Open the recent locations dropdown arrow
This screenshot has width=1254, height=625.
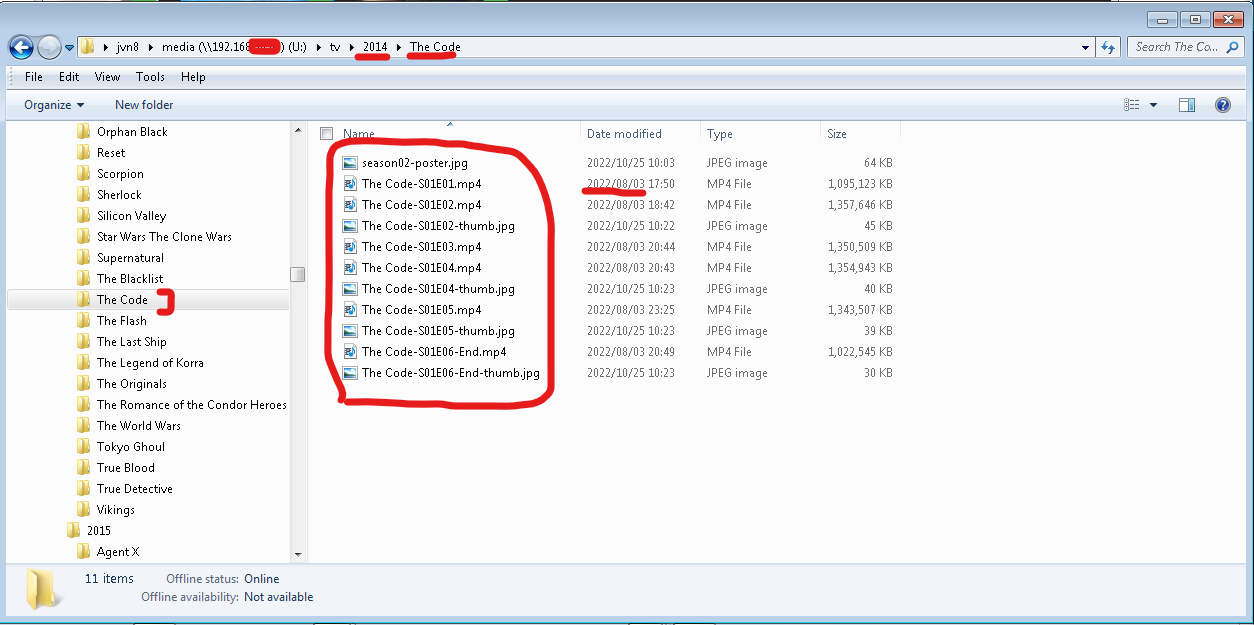69,47
